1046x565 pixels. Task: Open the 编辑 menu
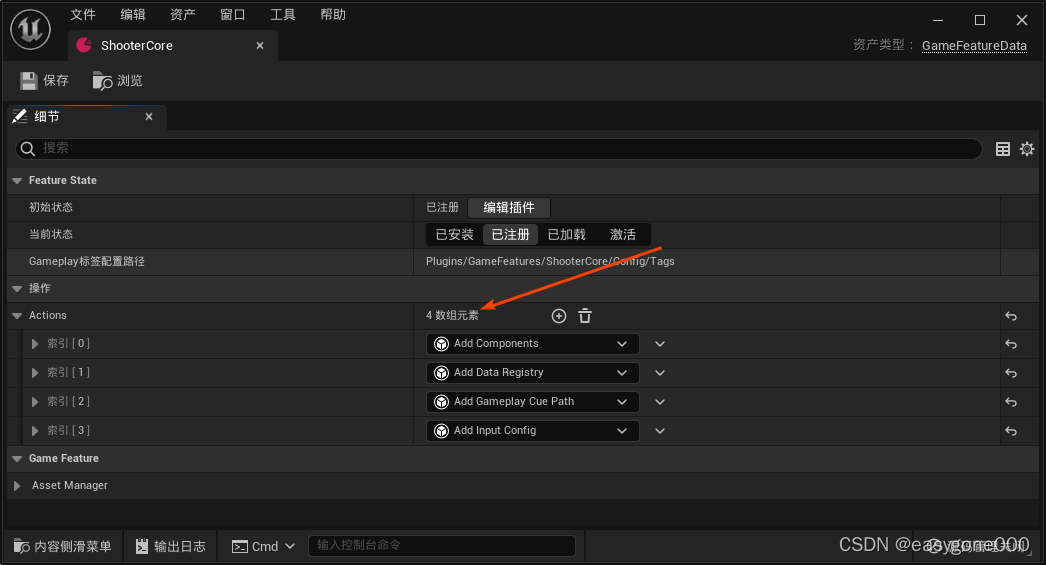133,15
